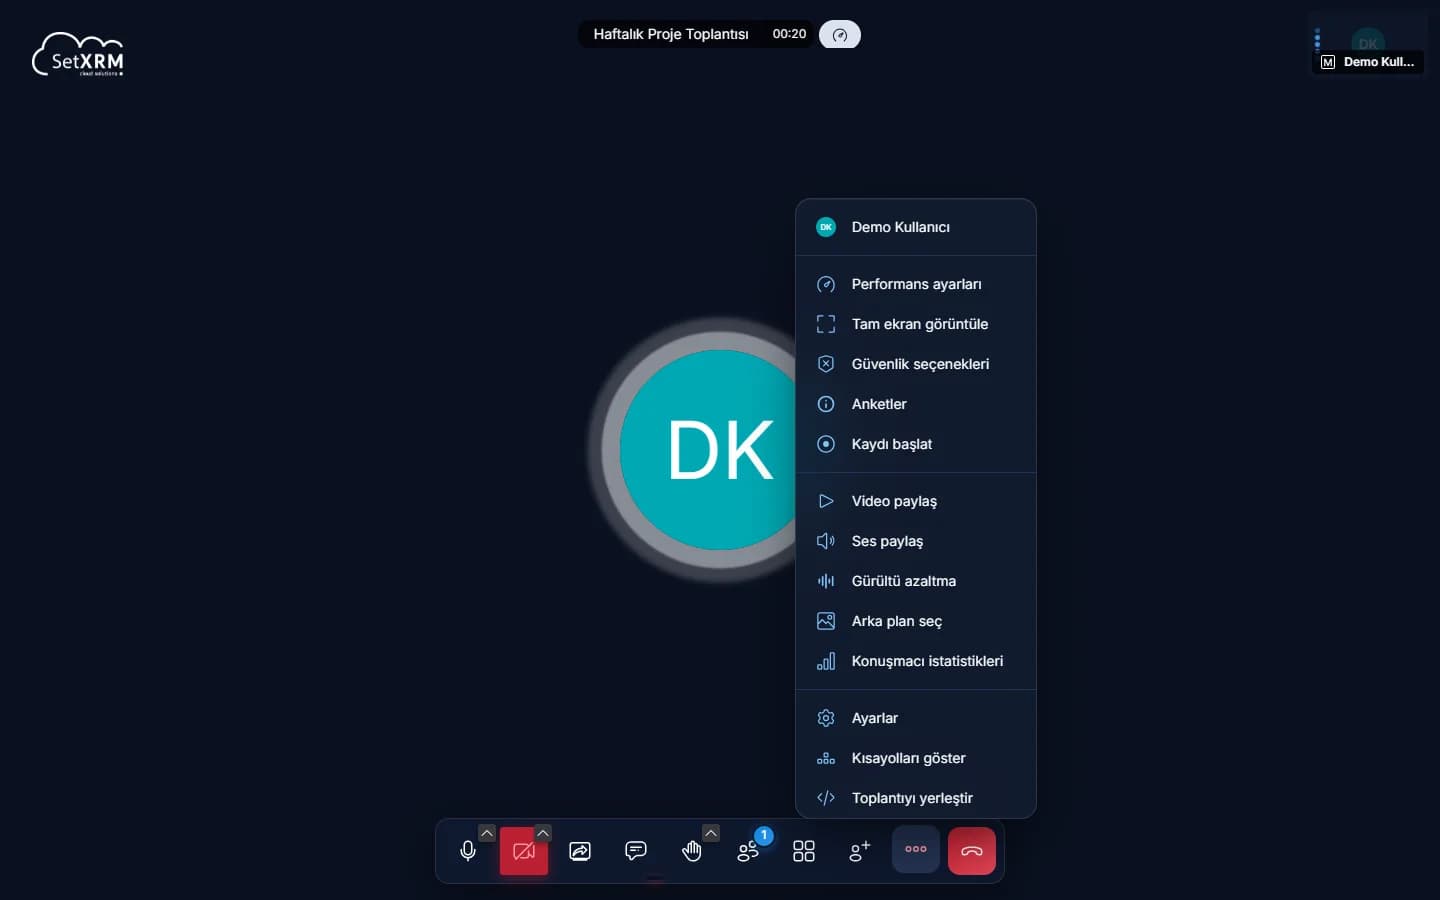Click the 00:20 meeting timer
Image resolution: width=1440 pixels, height=900 pixels.
pyautogui.click(x=789, y=34)
